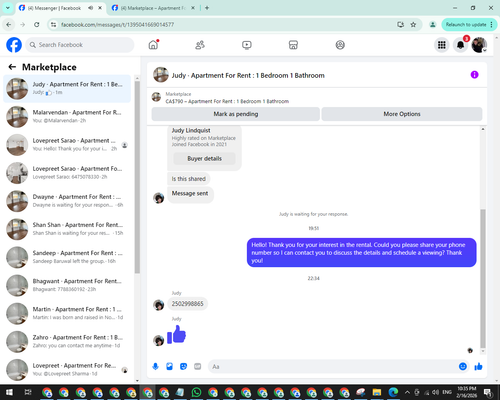This screenshot has width=500, height=400.
Task: Open the Marketplace storefront icon
Action: [x=293, y=45]
